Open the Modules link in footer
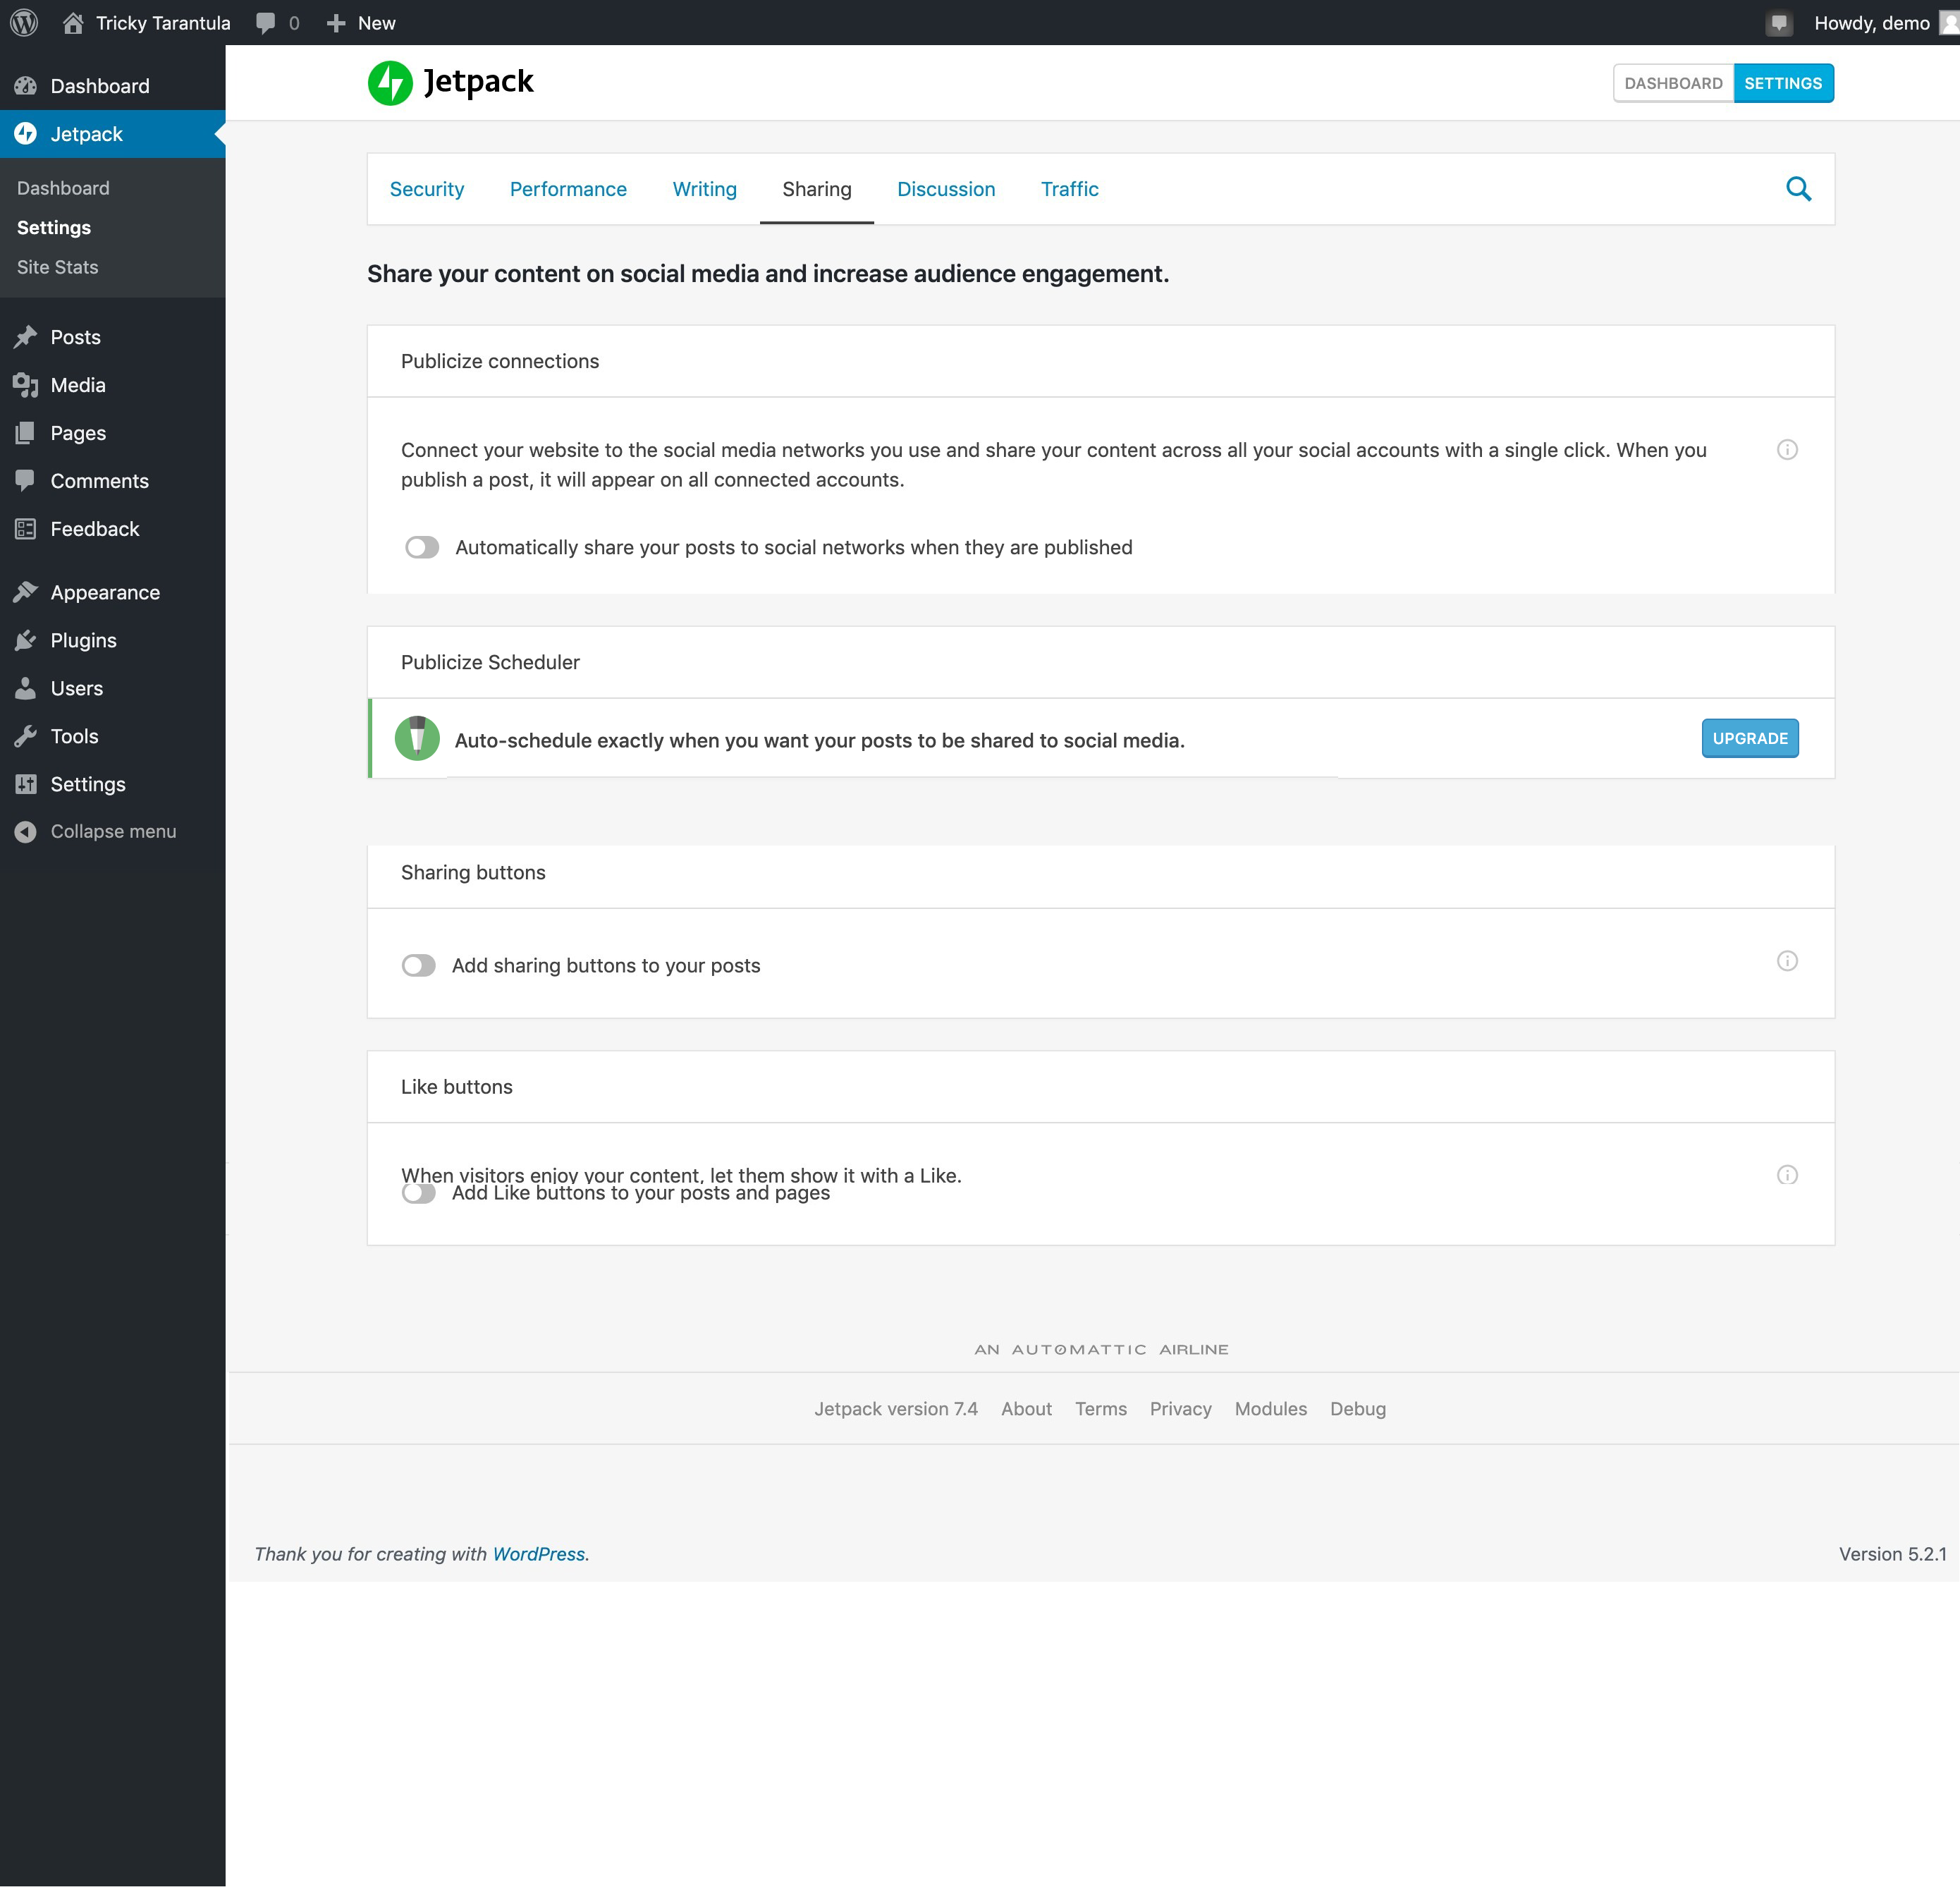 tap(1270, 1408)
